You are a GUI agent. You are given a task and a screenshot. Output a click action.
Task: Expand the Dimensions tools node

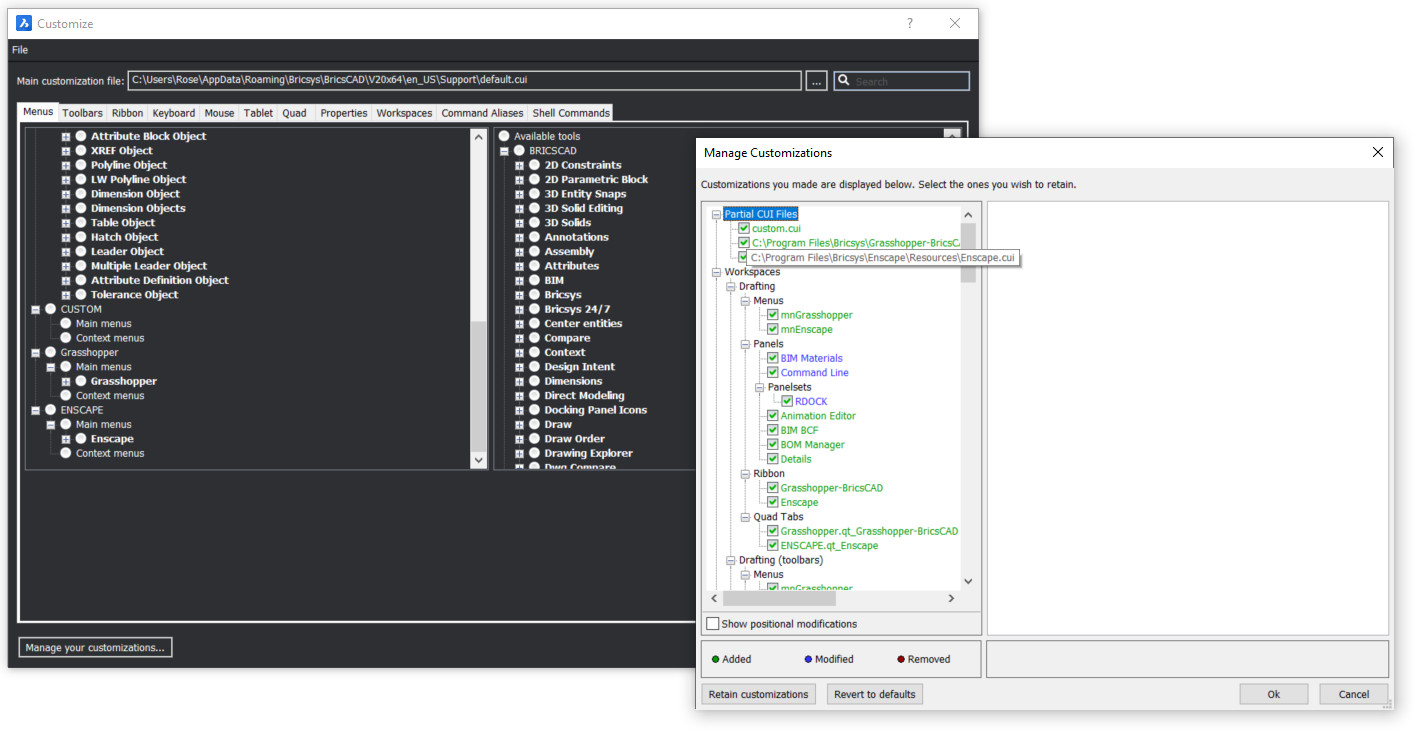coord(520,382)
